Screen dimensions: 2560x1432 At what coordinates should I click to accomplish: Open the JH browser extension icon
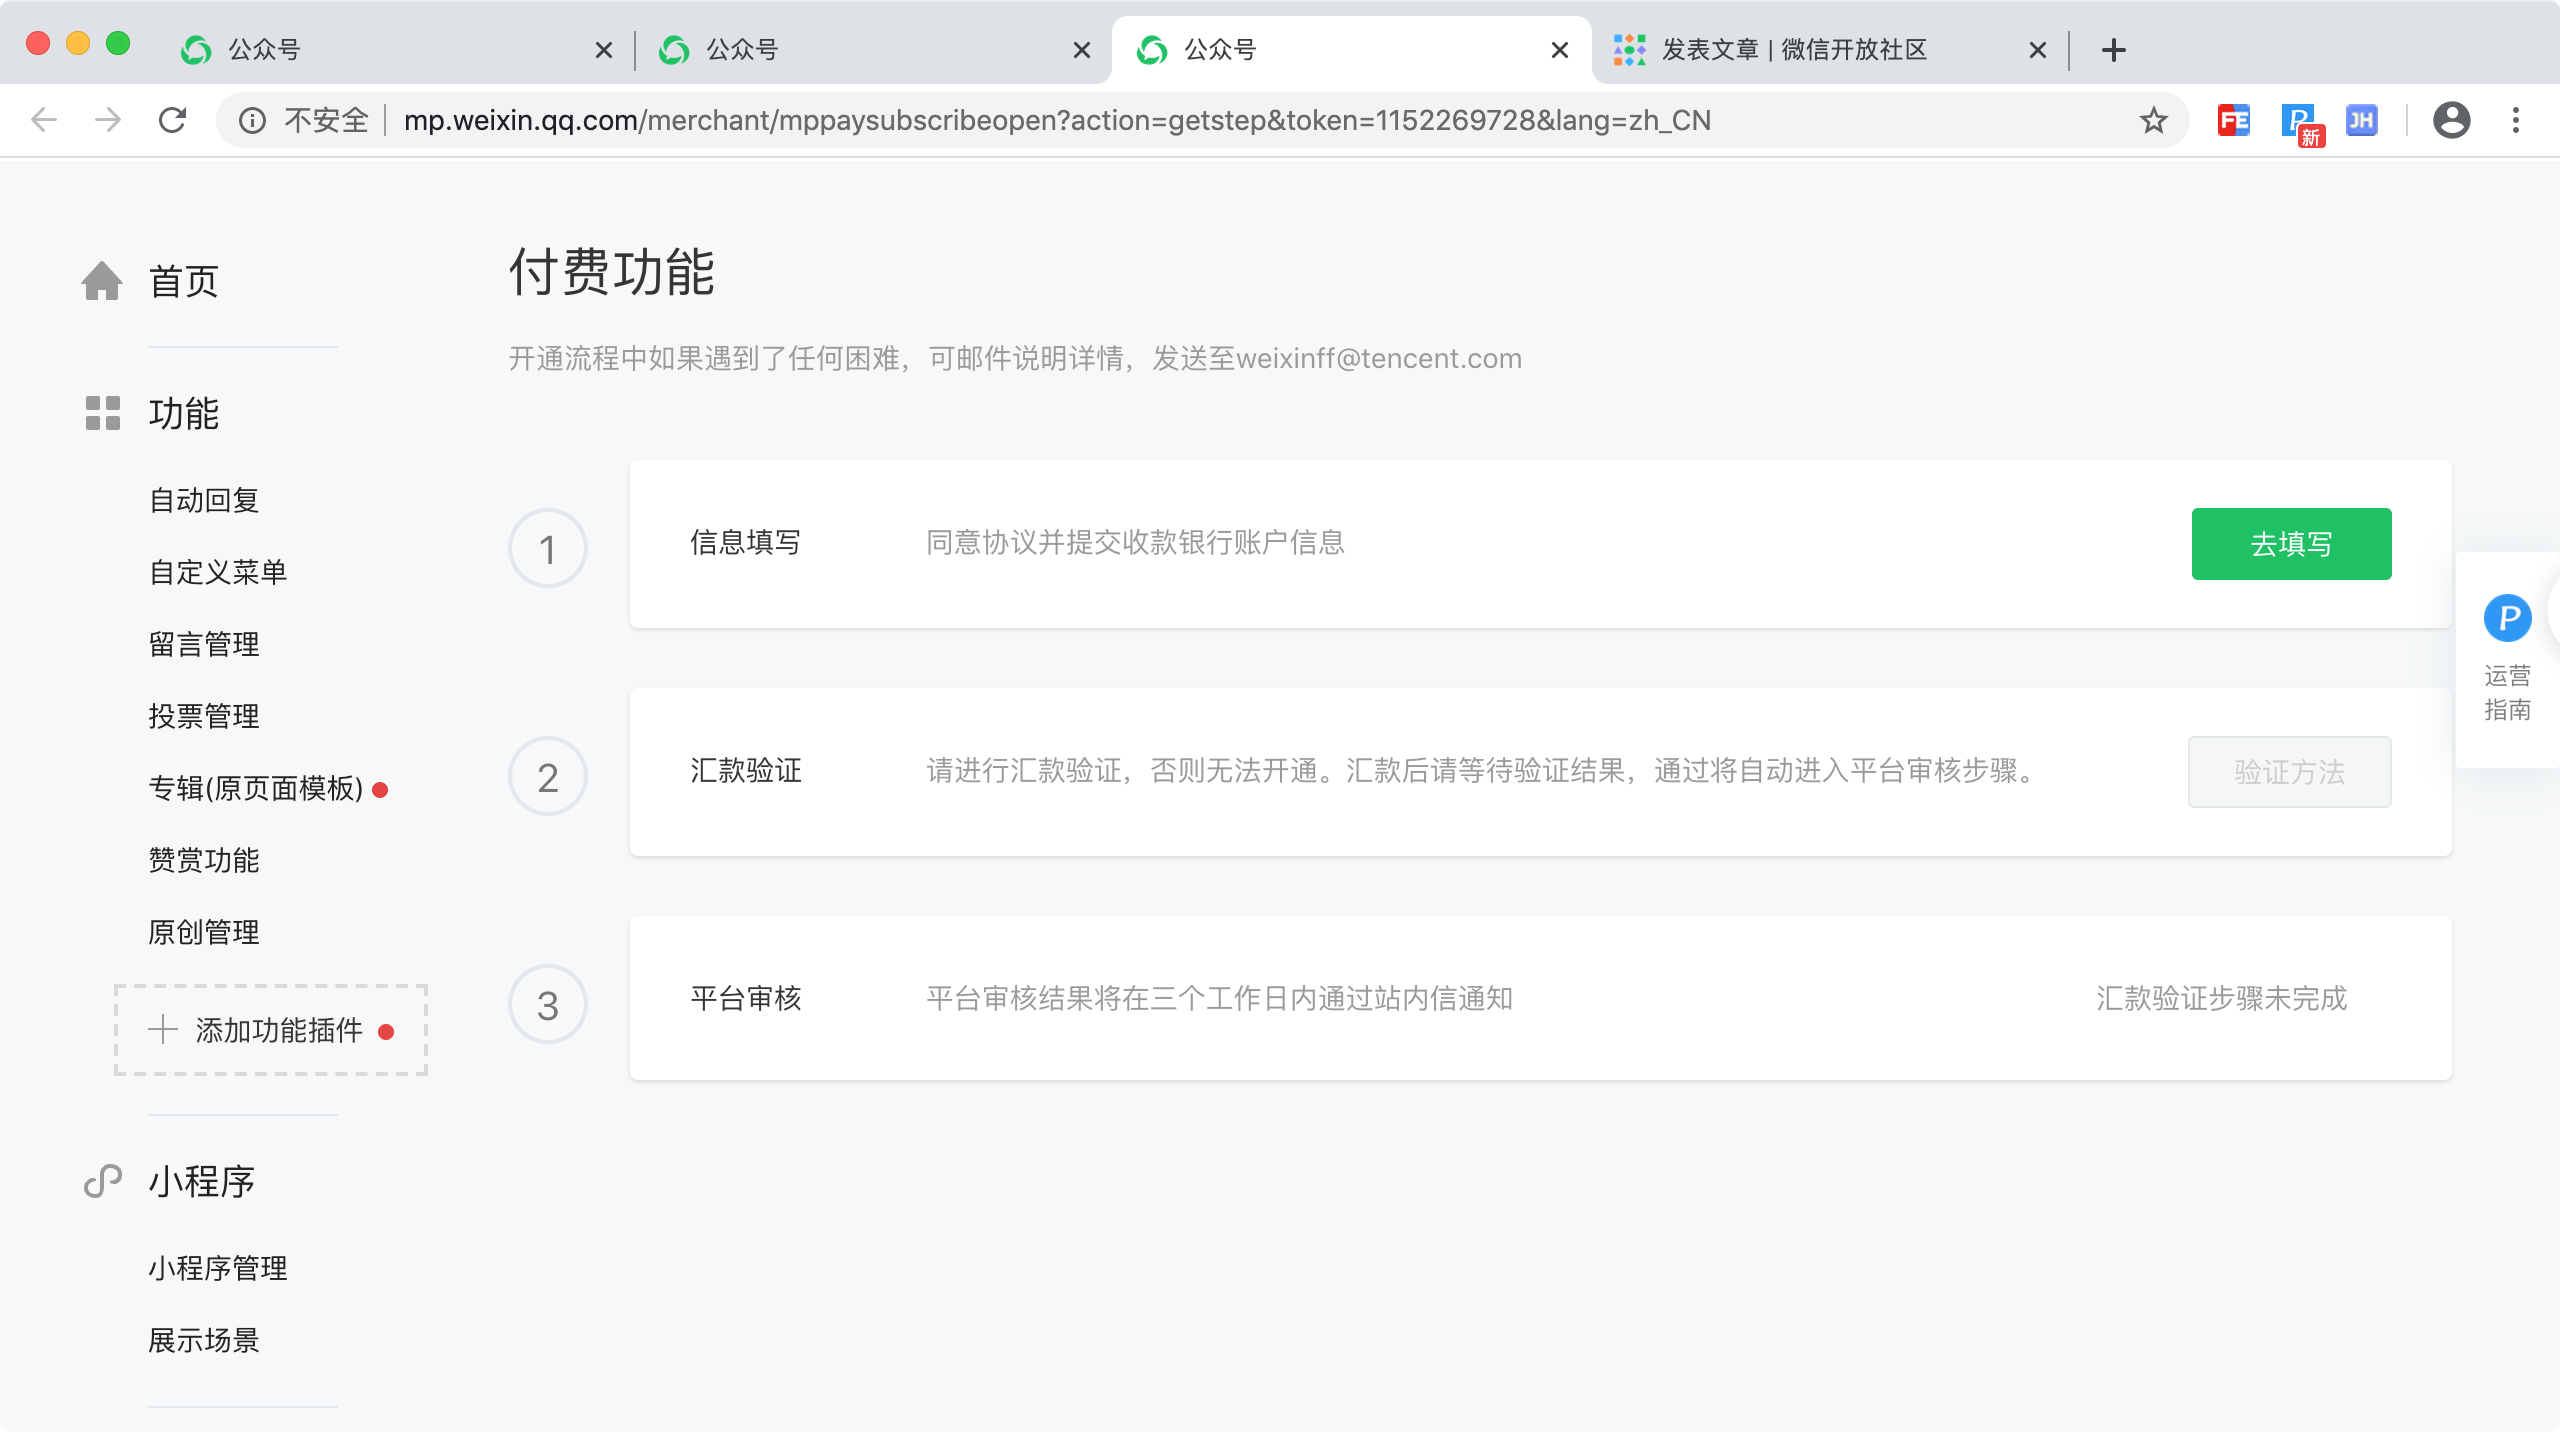point(2361,121)
